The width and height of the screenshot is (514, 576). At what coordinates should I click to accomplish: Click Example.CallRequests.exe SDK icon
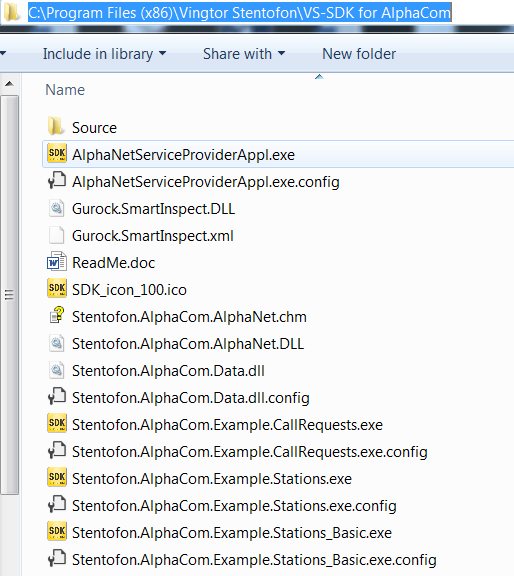57,423
